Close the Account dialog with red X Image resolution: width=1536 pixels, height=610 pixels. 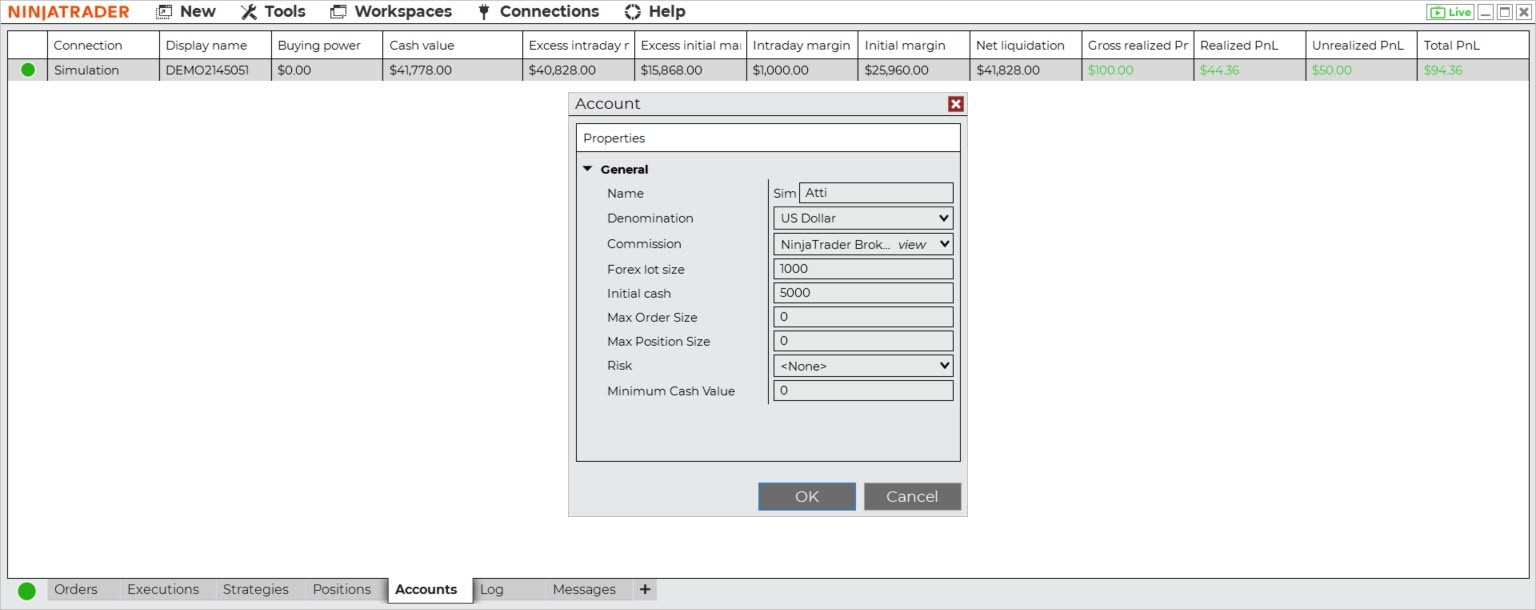coord(956,104)
